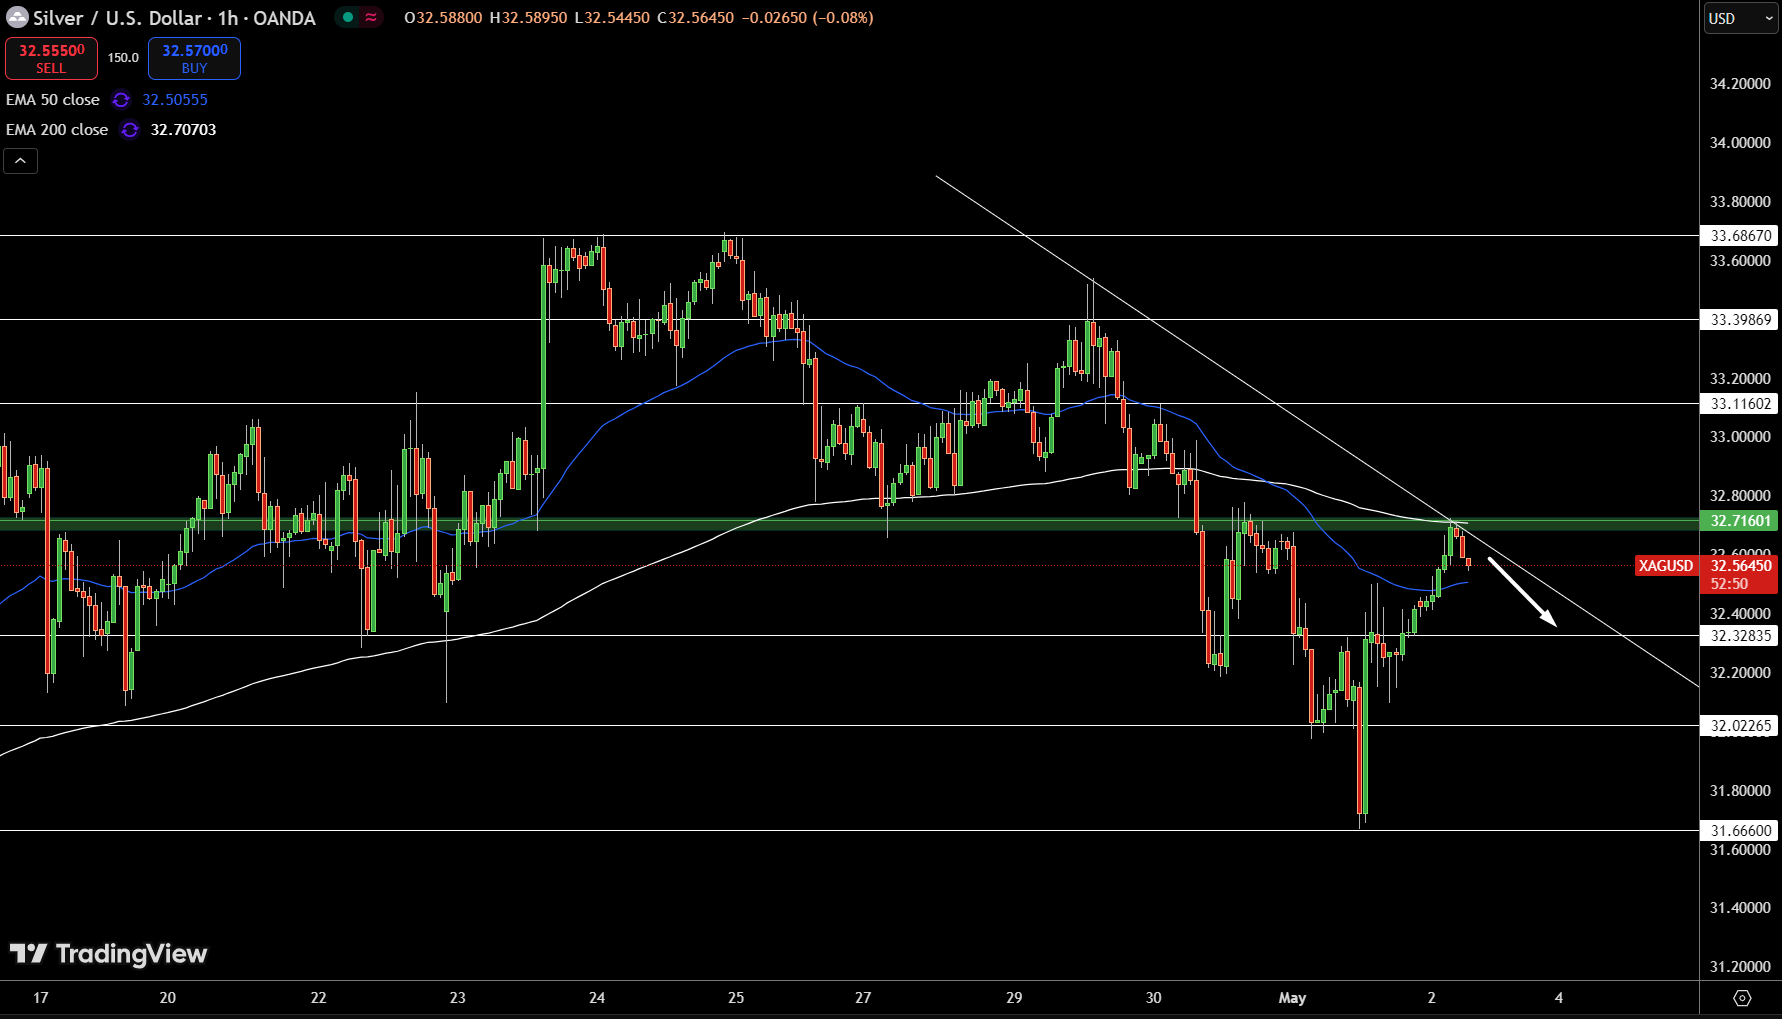Click the May label on time axis
This screenshot has width=1782, height=1019.
(x=1292, y=998)
